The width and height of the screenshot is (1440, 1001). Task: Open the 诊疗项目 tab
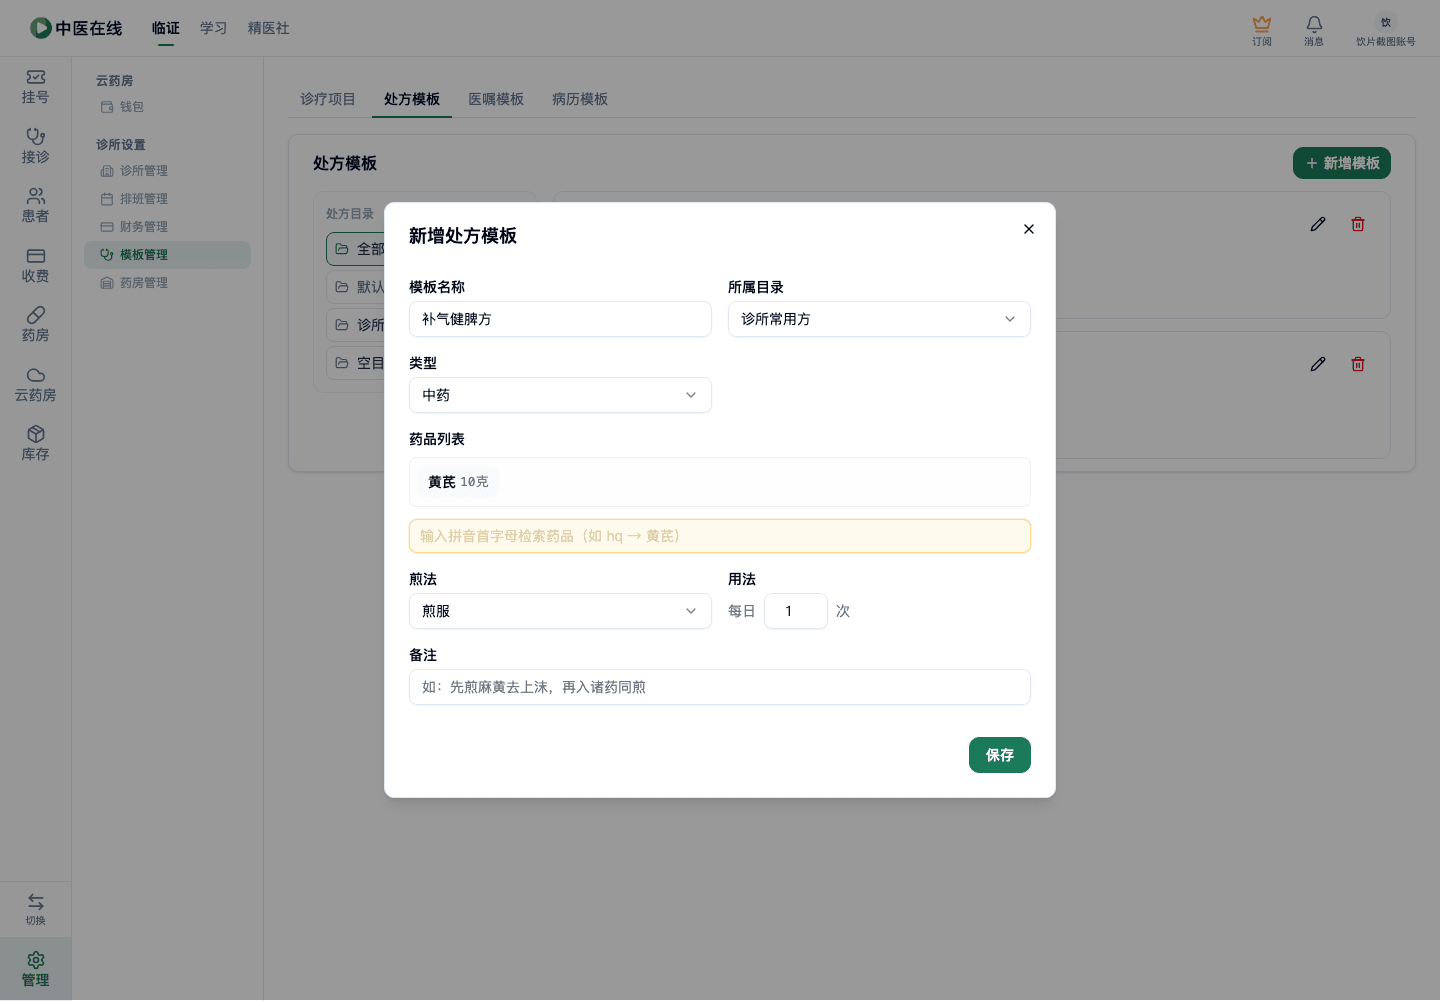[328, 99]
